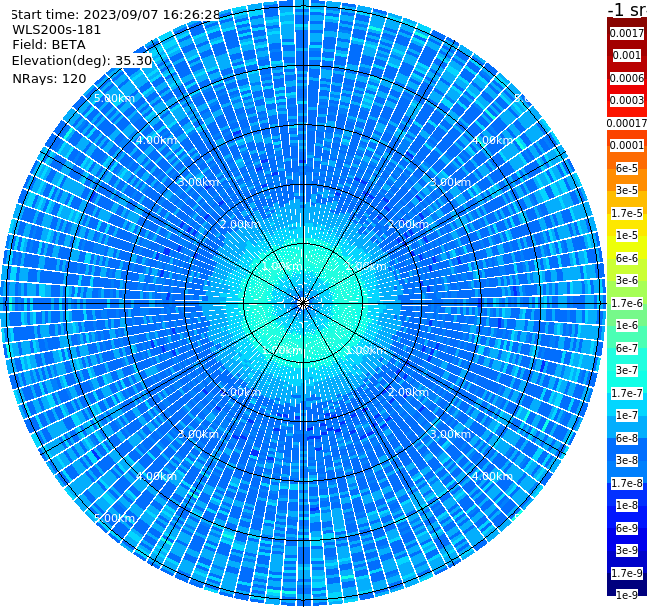Screen dimensions: 647x607
Task: Click the polar plot center origin
Action: tap(303, 303)
